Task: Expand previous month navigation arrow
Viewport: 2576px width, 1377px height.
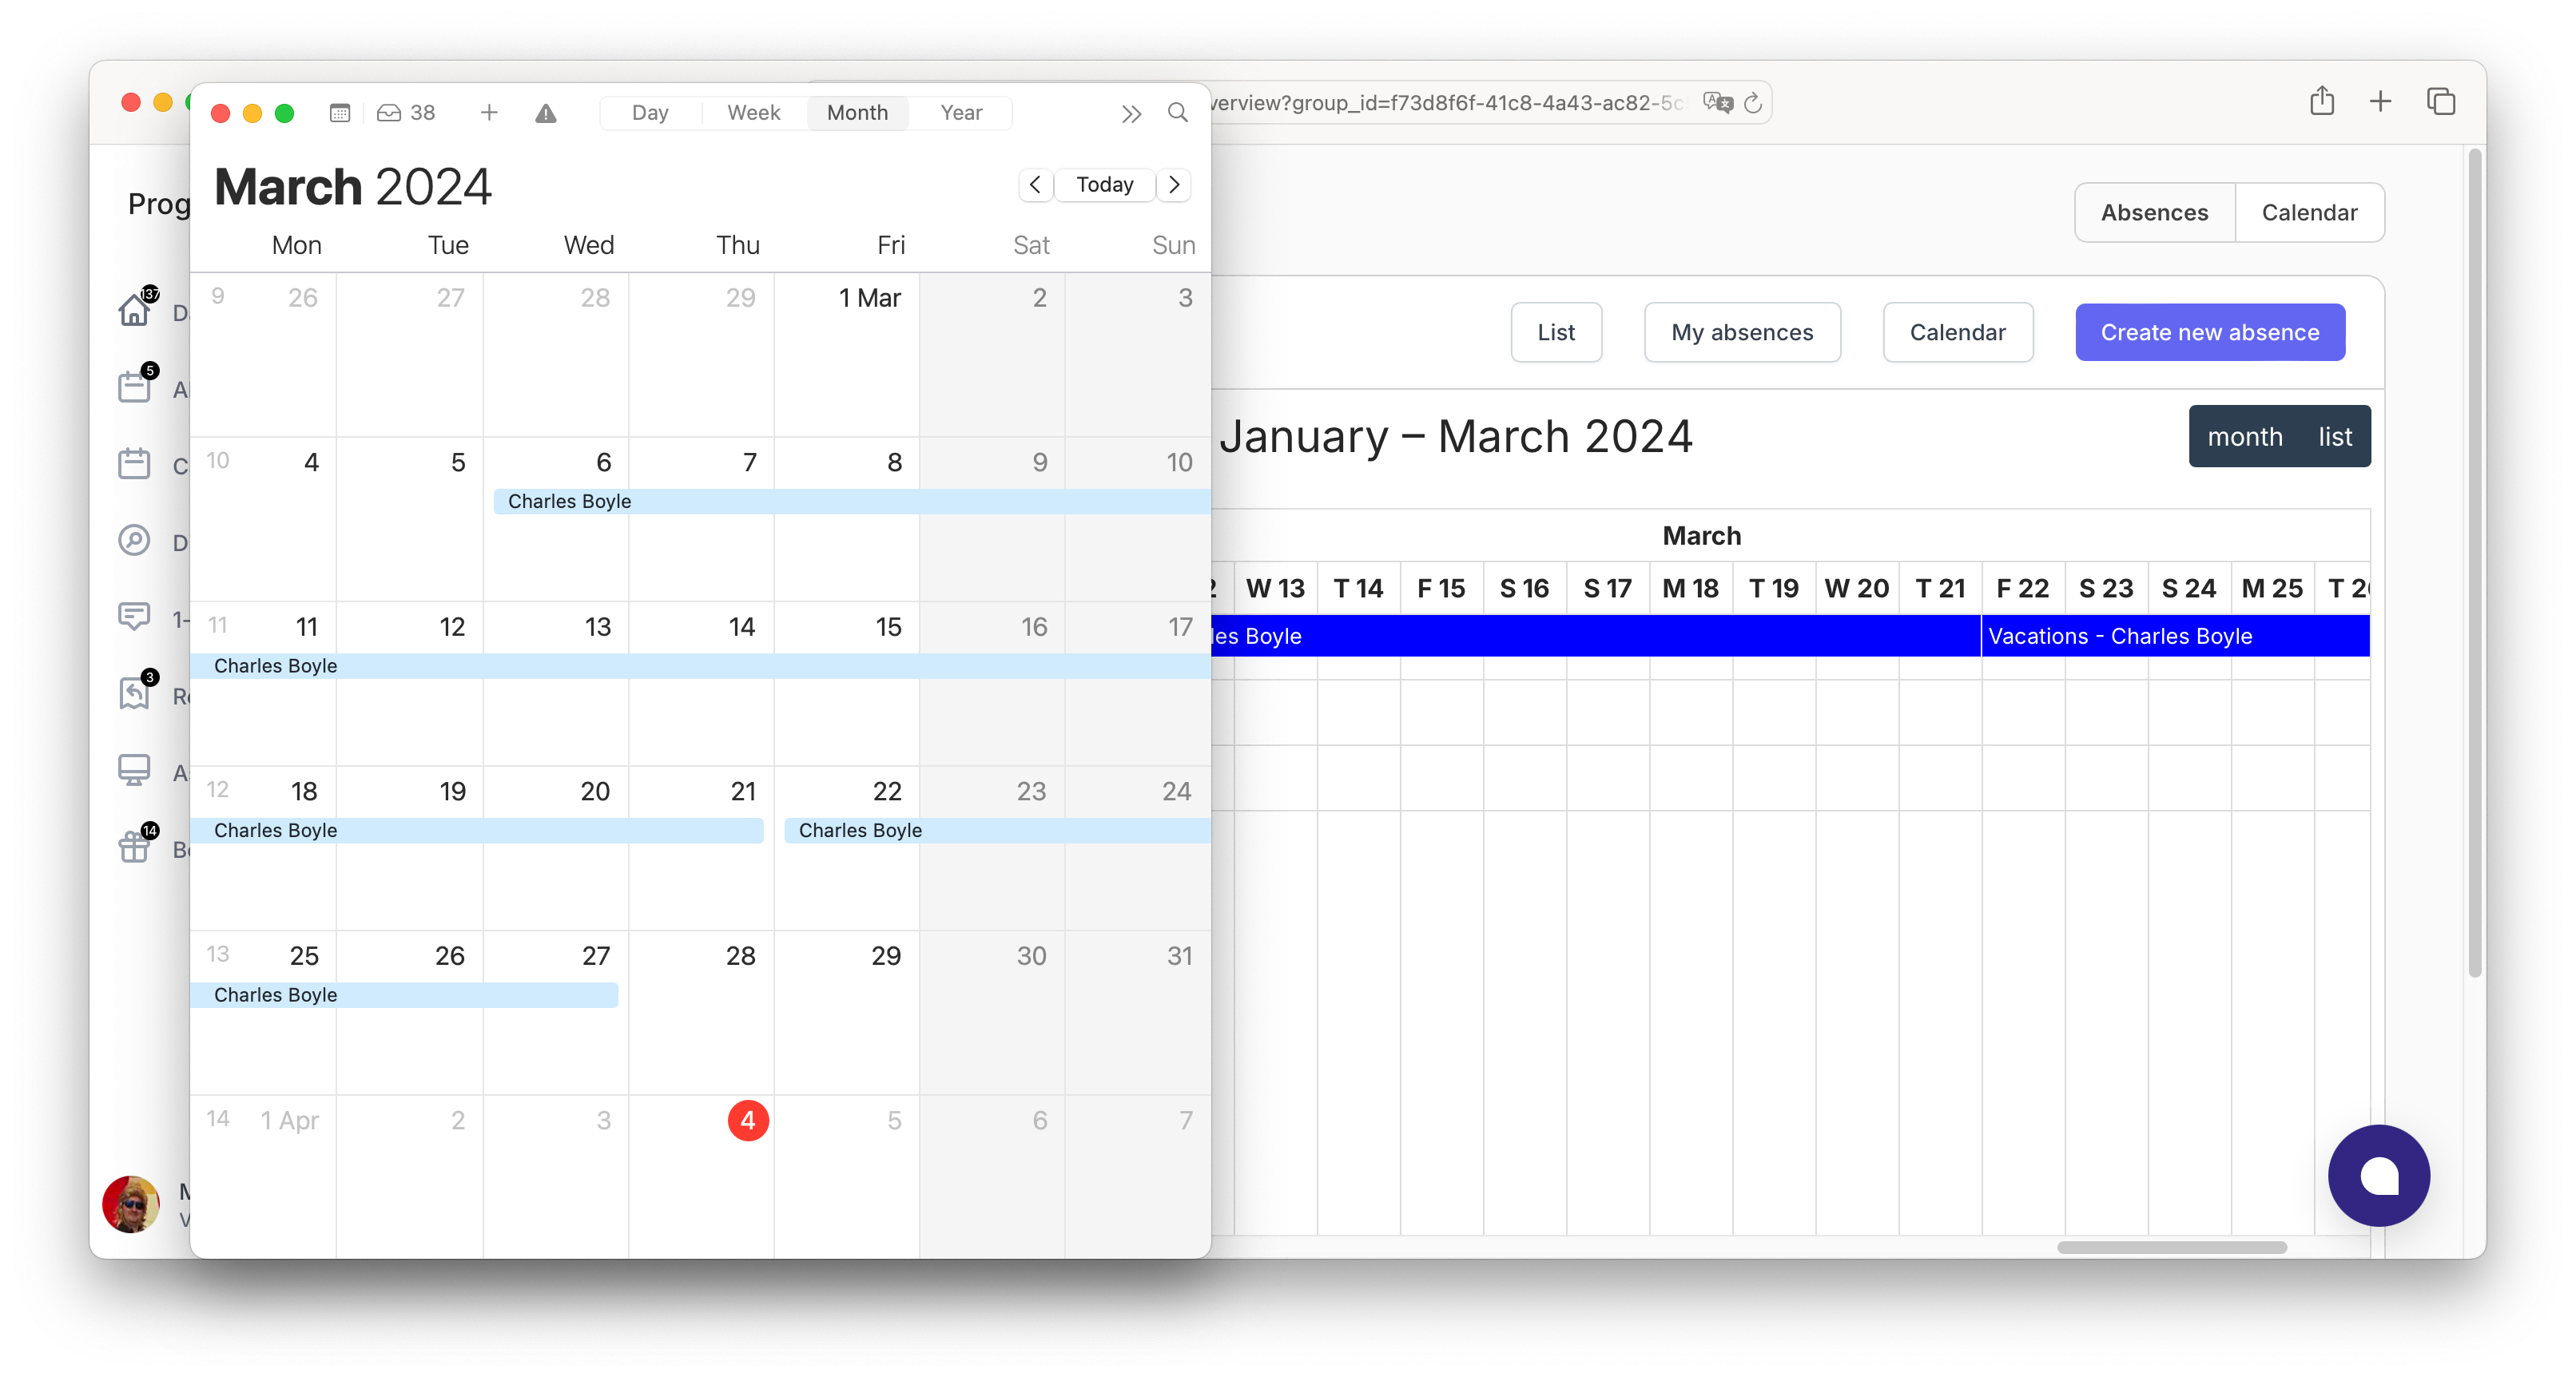Action: pos(1036,184)
